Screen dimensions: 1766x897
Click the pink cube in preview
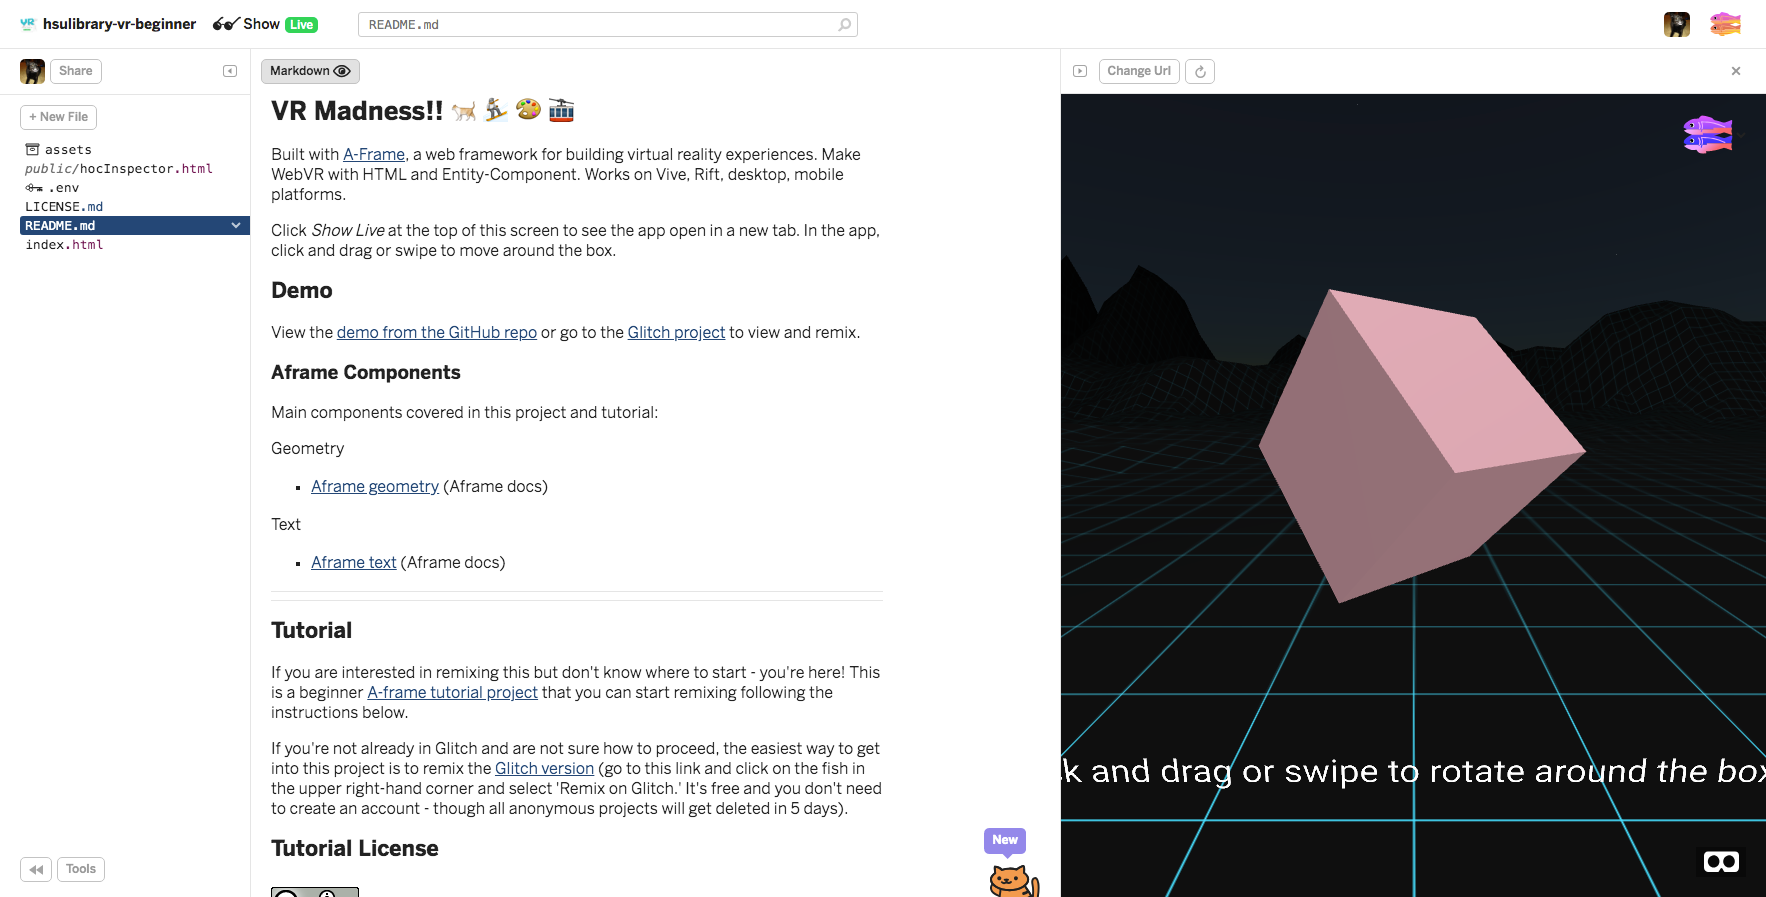point(1422,446)
